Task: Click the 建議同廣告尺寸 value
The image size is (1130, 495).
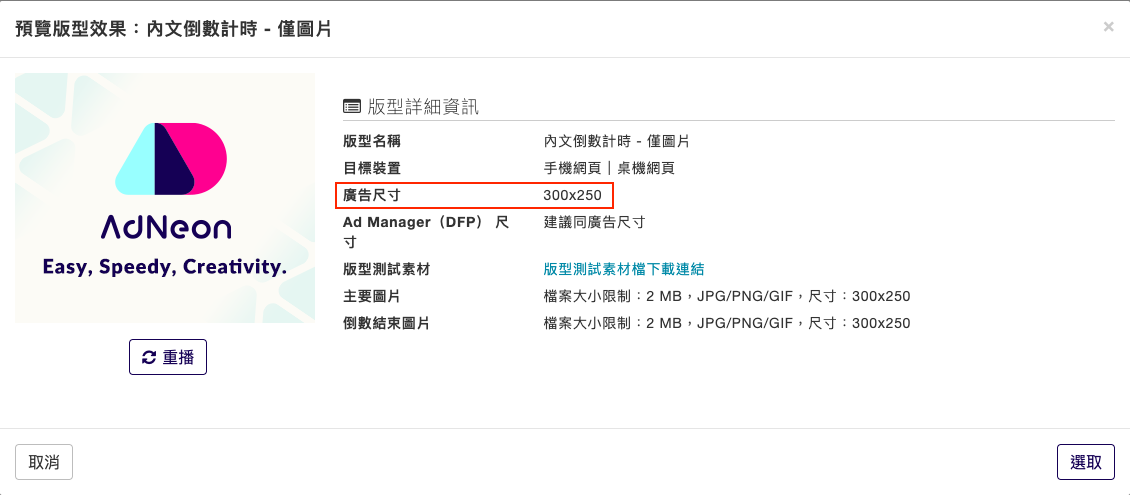Action: (595, 222)
